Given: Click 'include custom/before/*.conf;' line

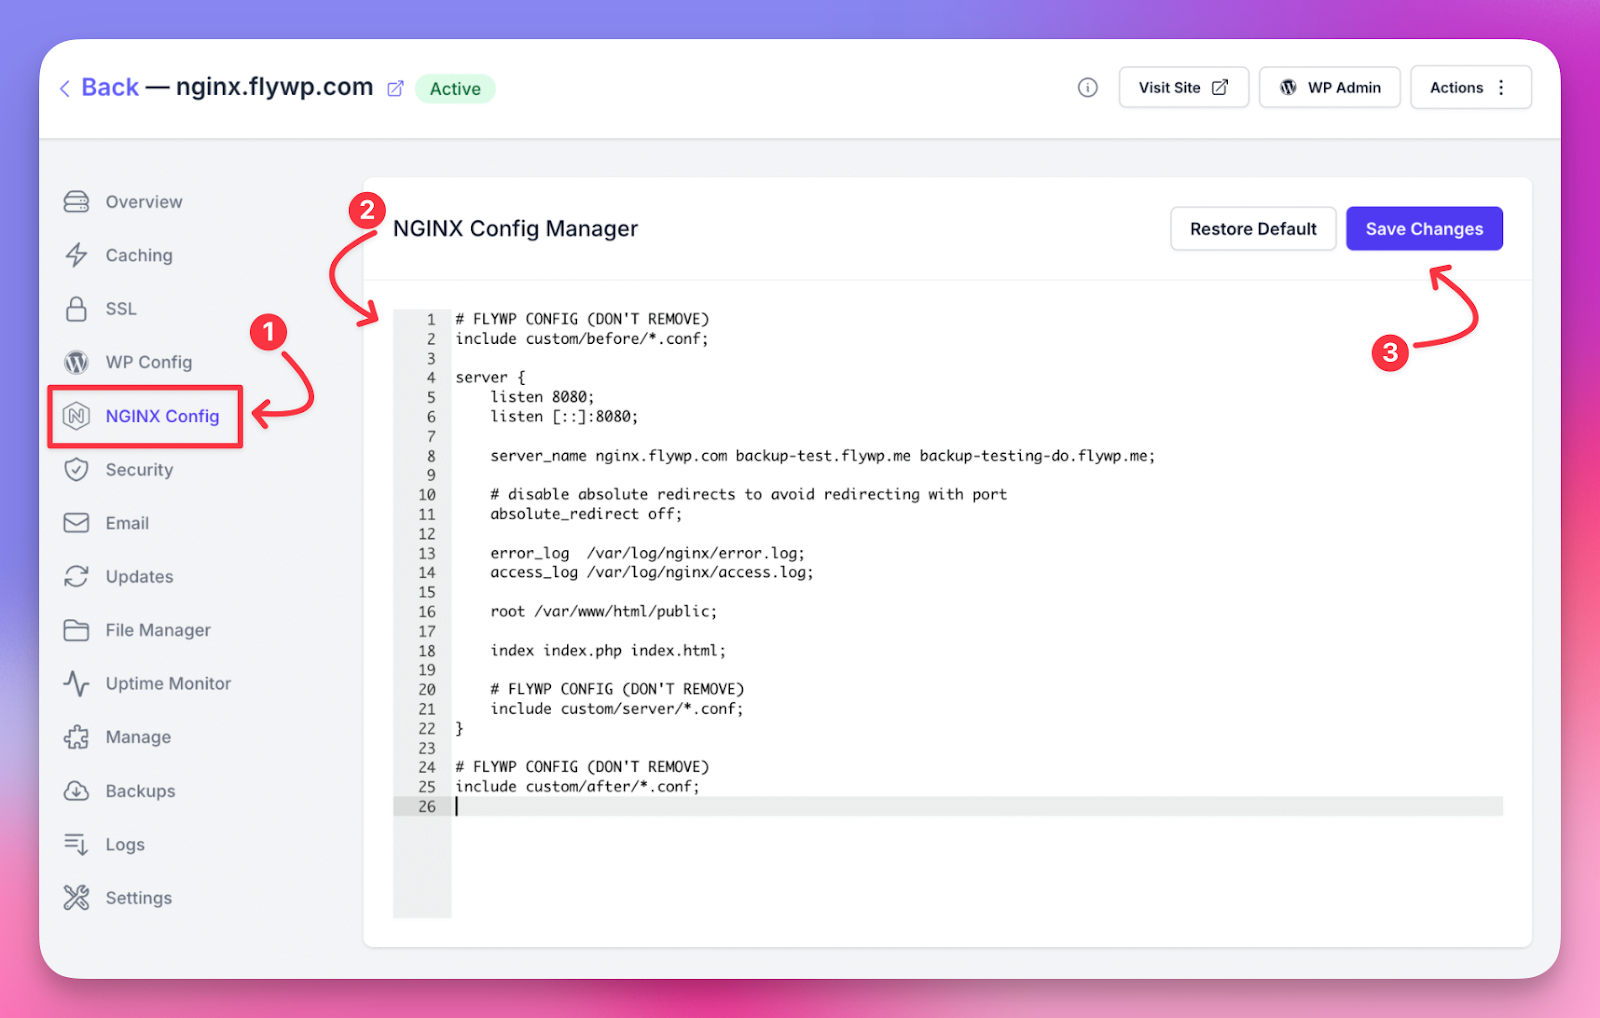Looking at the screenshot, I should coord(582,339).
